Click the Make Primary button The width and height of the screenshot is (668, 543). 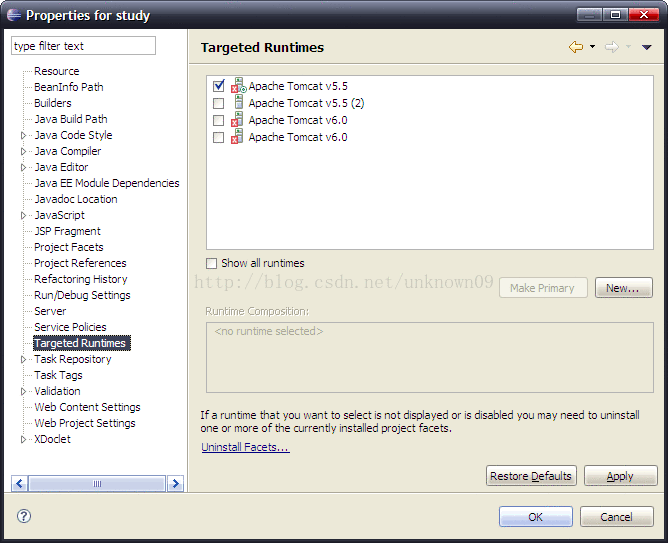(x=543, y=288)
